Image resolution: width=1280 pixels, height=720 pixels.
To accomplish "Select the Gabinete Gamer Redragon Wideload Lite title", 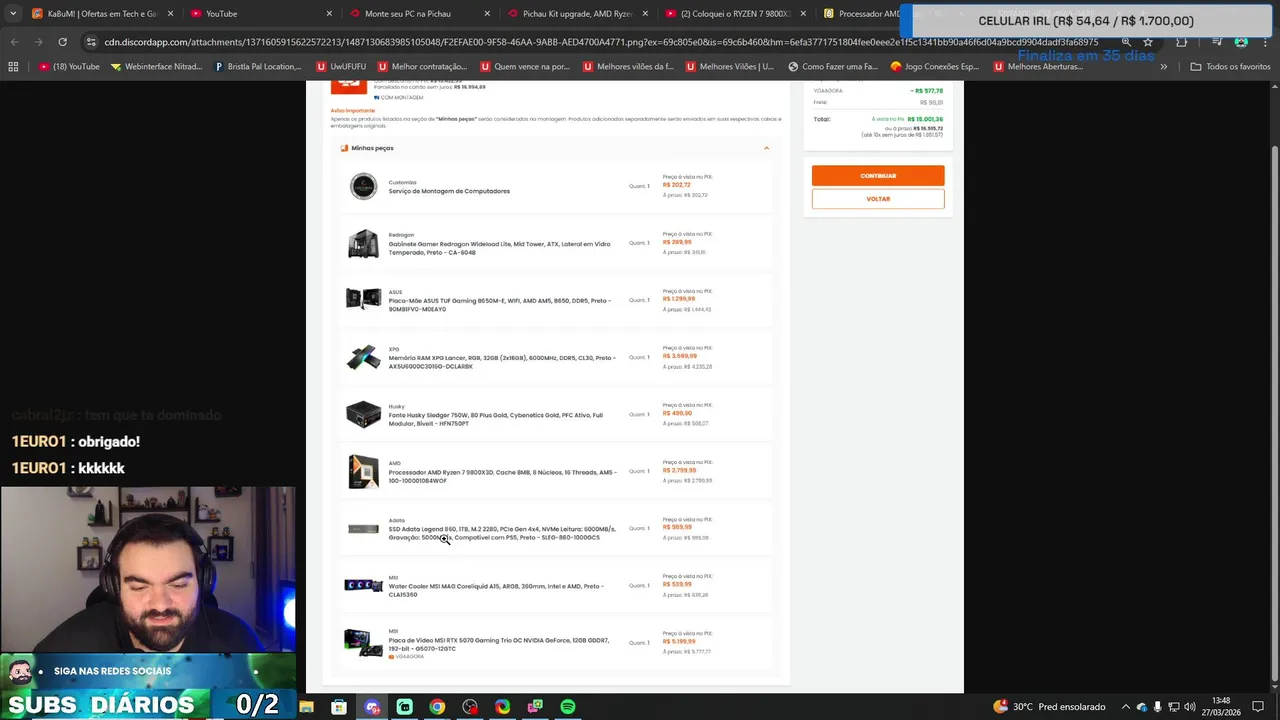I will point(499,248).
